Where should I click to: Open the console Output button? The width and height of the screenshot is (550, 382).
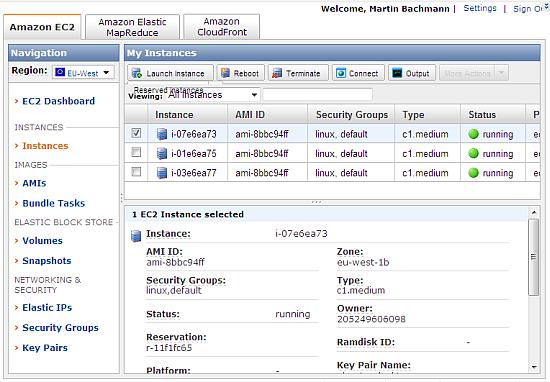click(x=412, y=73)
